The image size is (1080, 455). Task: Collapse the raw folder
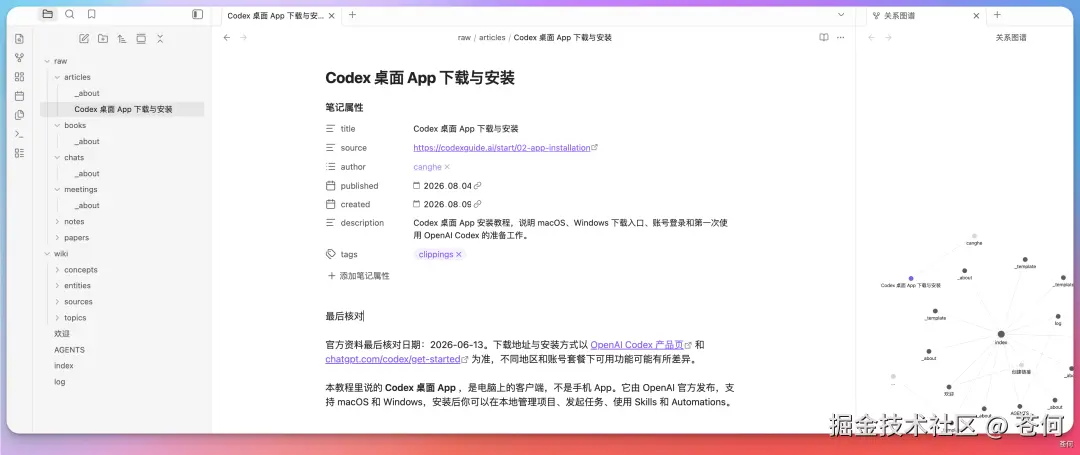pos(47,61)
